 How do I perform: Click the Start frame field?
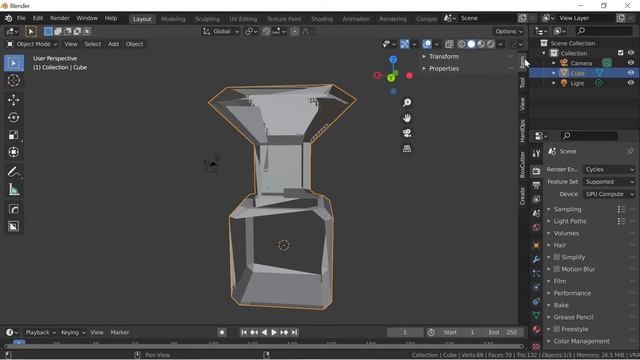[459, 332]
